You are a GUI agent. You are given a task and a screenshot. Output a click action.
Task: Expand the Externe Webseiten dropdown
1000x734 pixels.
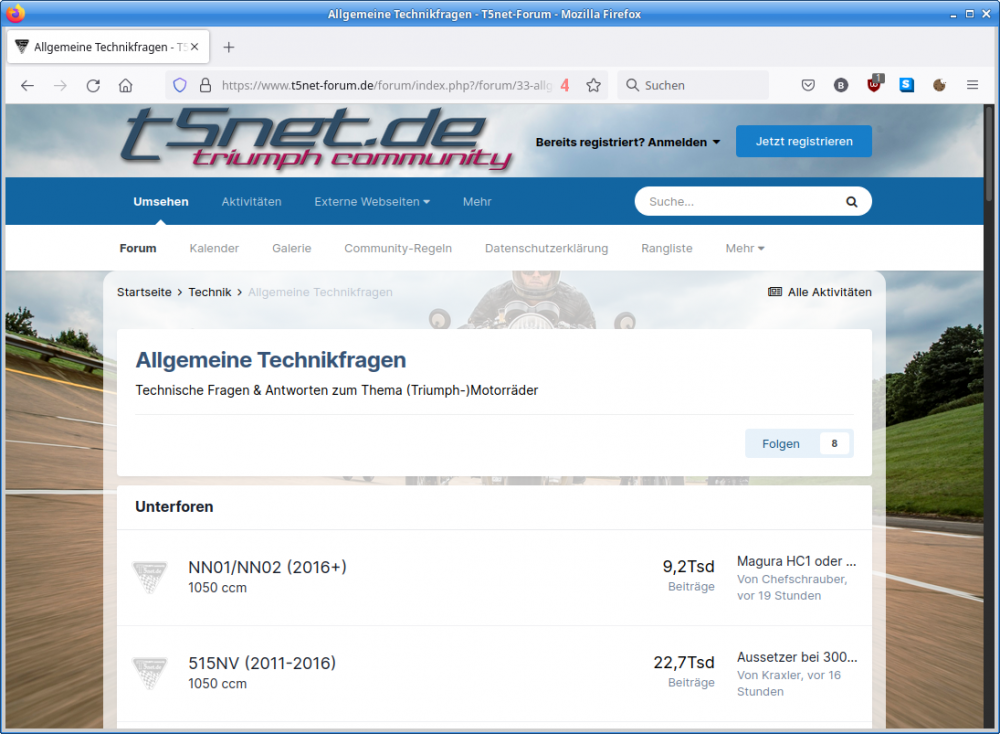coord(372,202)
